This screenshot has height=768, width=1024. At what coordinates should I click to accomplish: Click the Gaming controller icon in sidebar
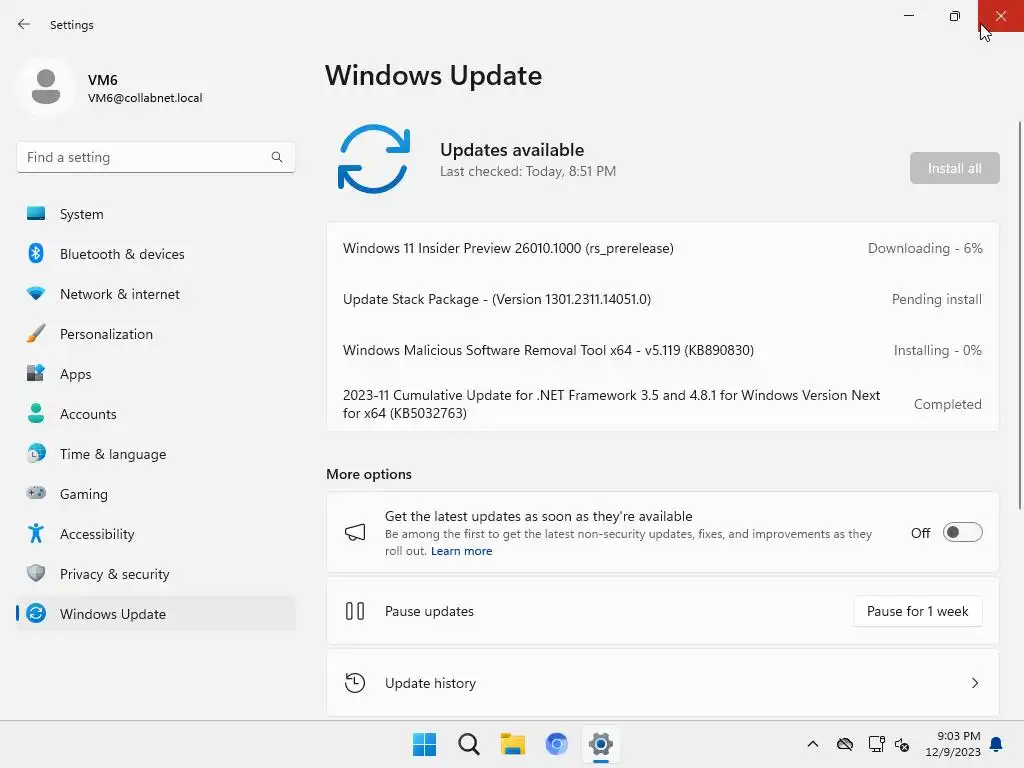tap(36, 493)
